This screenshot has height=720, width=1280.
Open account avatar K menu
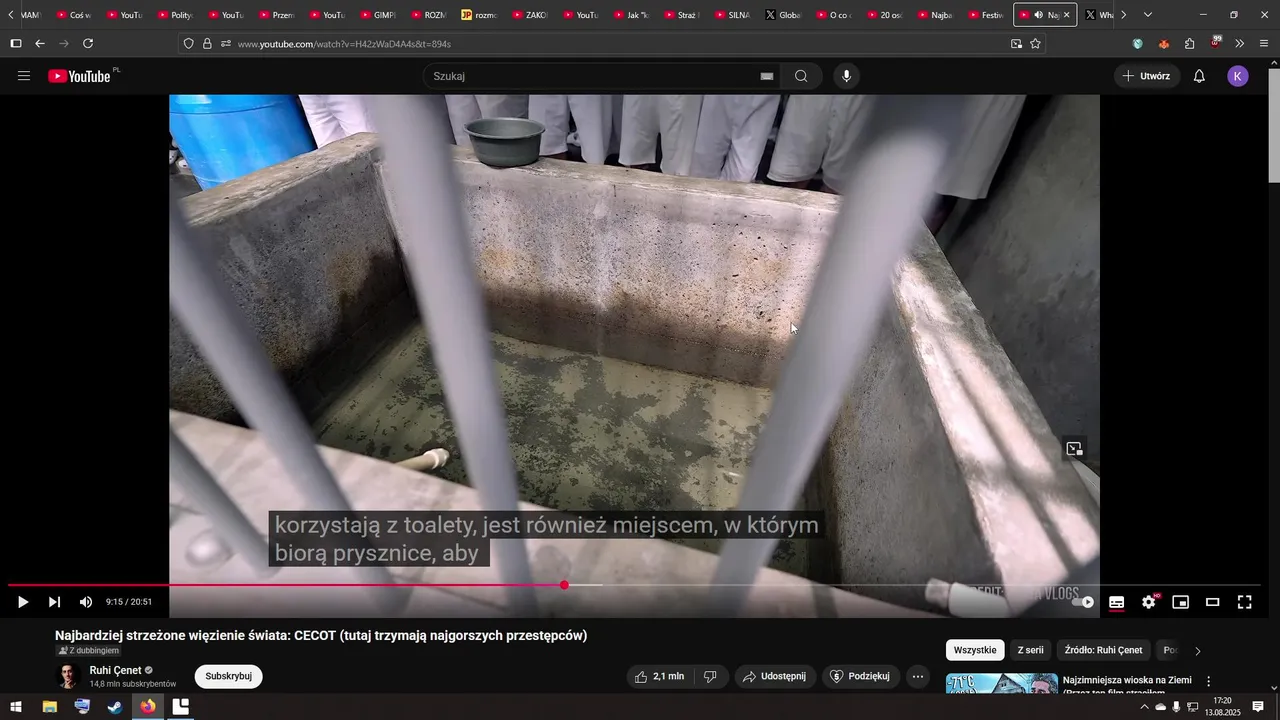[x=1238, y=76]
